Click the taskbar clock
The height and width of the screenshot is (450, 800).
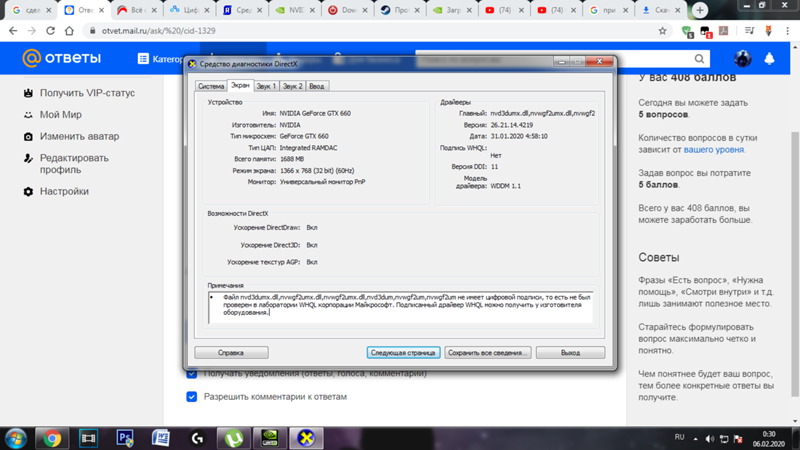pos(768,439)
